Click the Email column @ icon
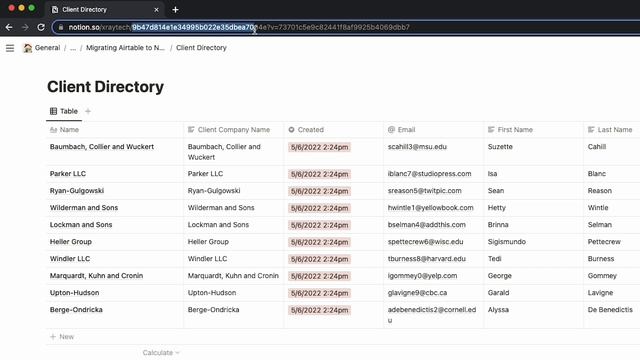The height and width of the screenshot is (360, 640). [x=391, y=130]
